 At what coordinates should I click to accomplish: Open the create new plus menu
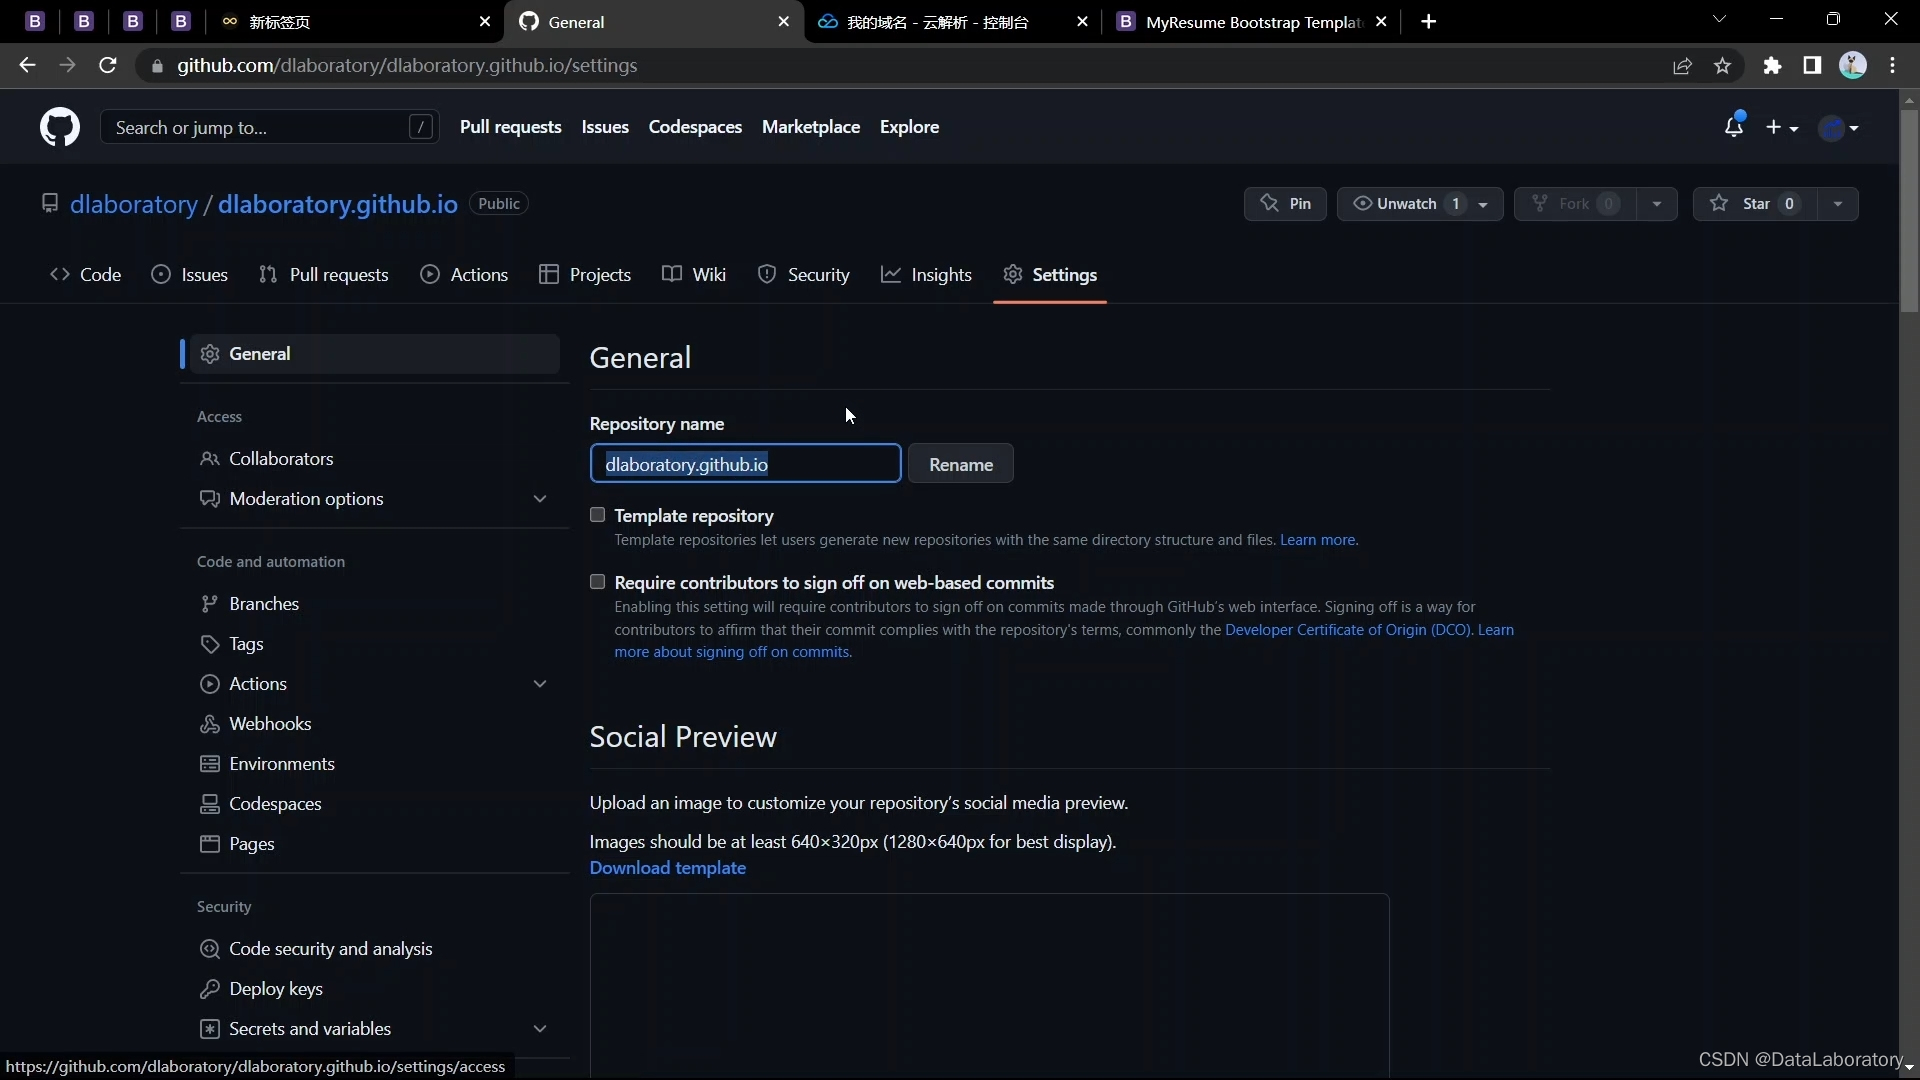(1782, 127)
